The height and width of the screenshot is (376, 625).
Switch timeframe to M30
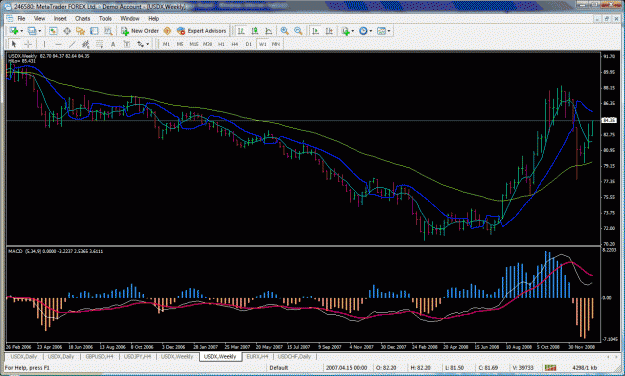[207, 44]
